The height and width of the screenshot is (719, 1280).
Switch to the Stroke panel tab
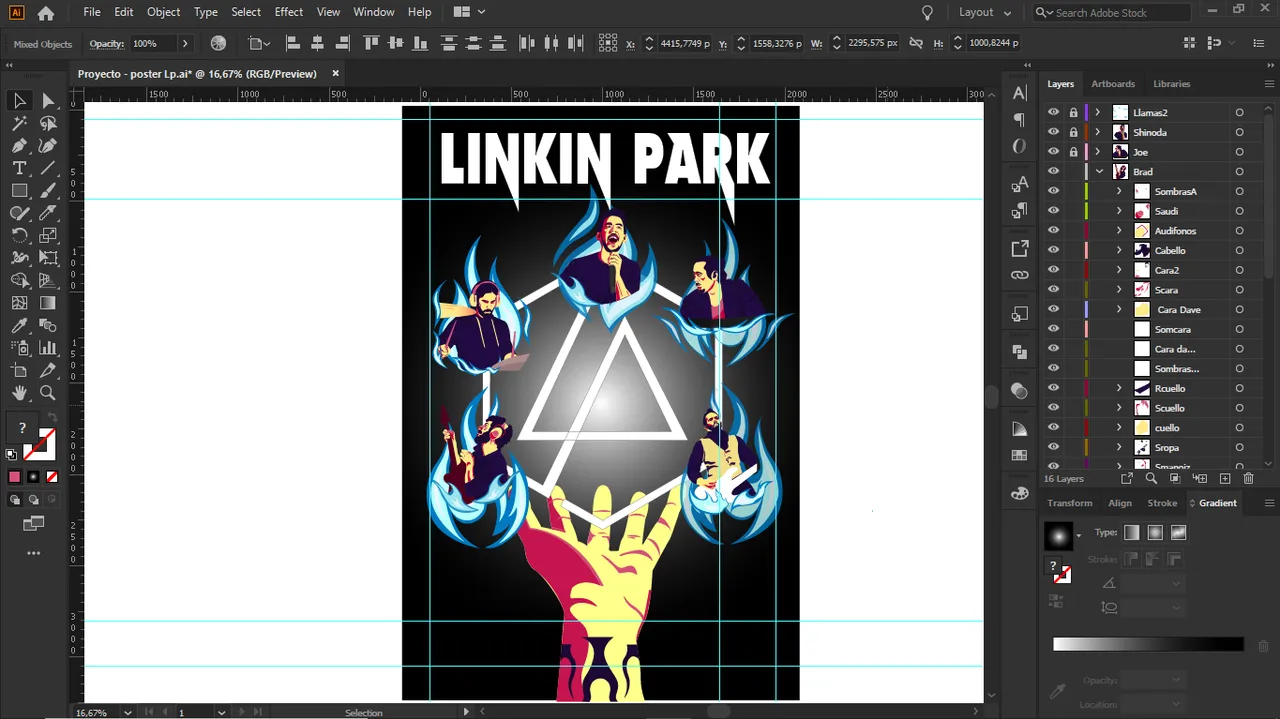1162,503
